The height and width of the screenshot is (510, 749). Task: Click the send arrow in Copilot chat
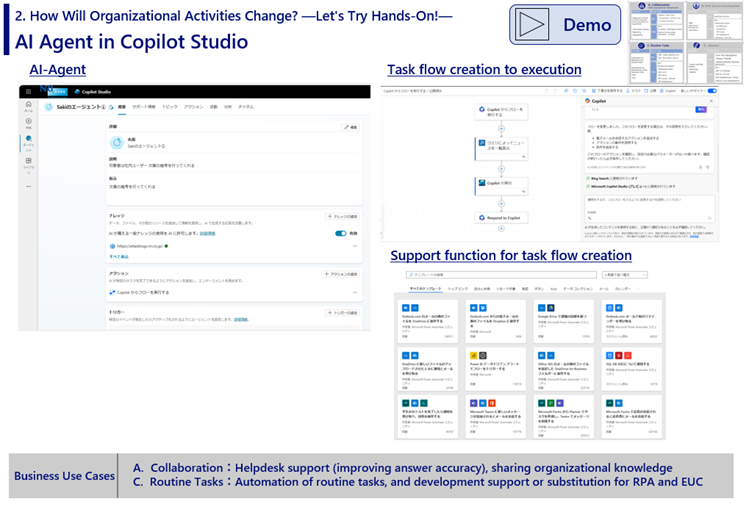coord(710,218)
